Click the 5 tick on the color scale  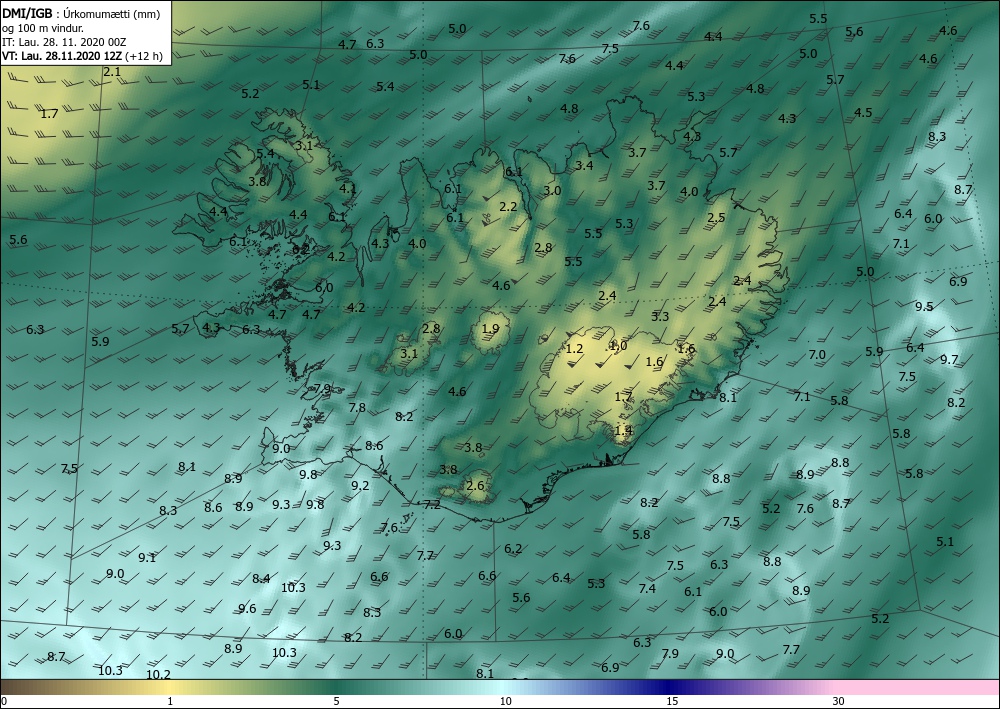coord(336,701)
